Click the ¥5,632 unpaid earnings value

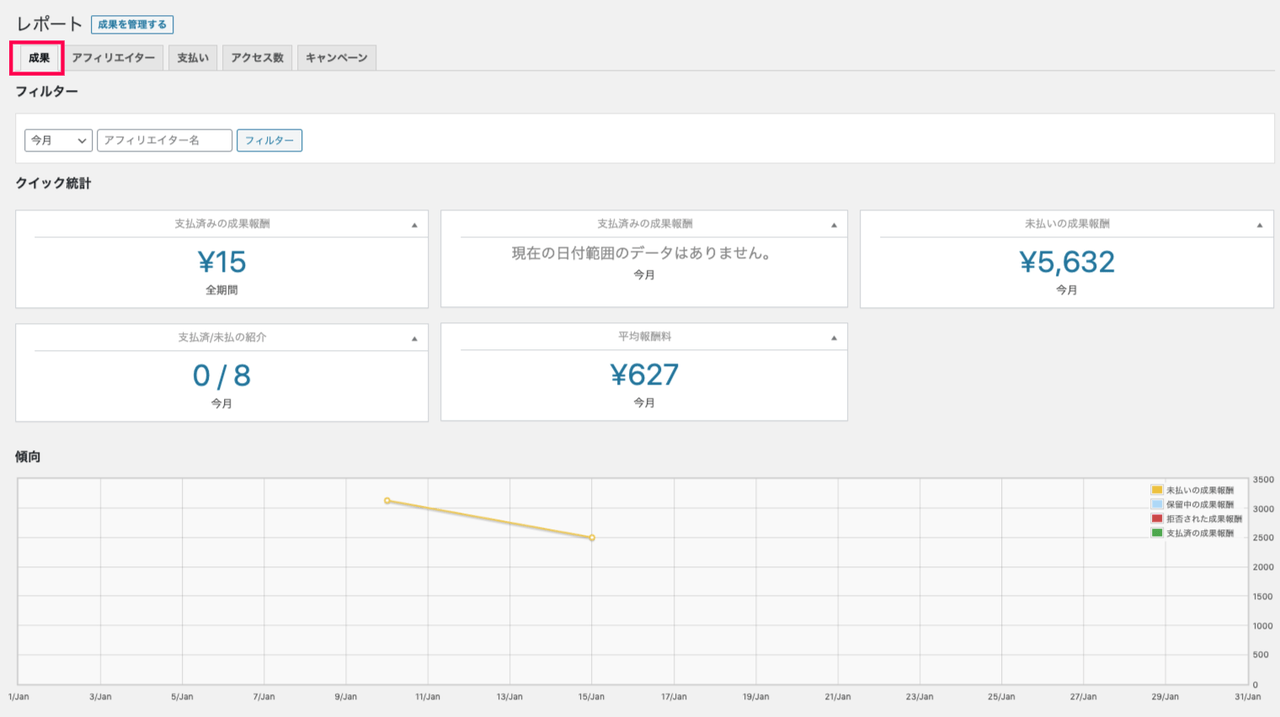point(1067,262)
